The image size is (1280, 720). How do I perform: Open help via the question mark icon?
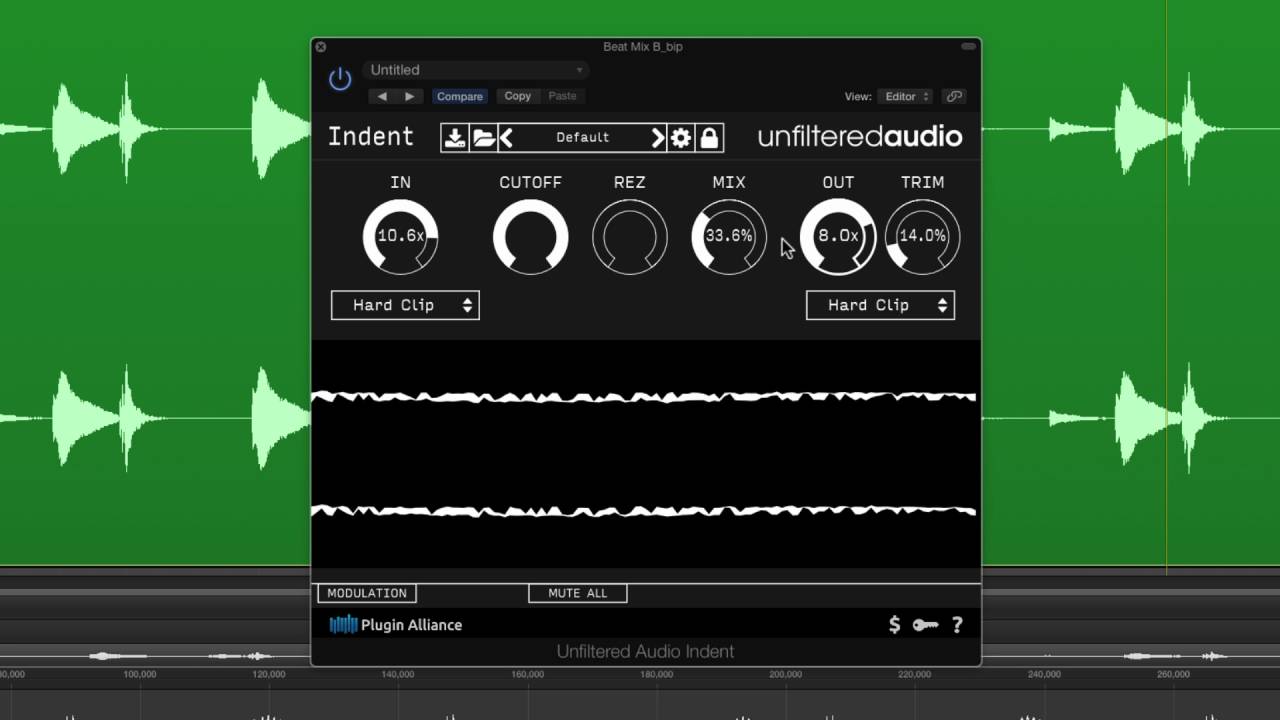(956, 624)
